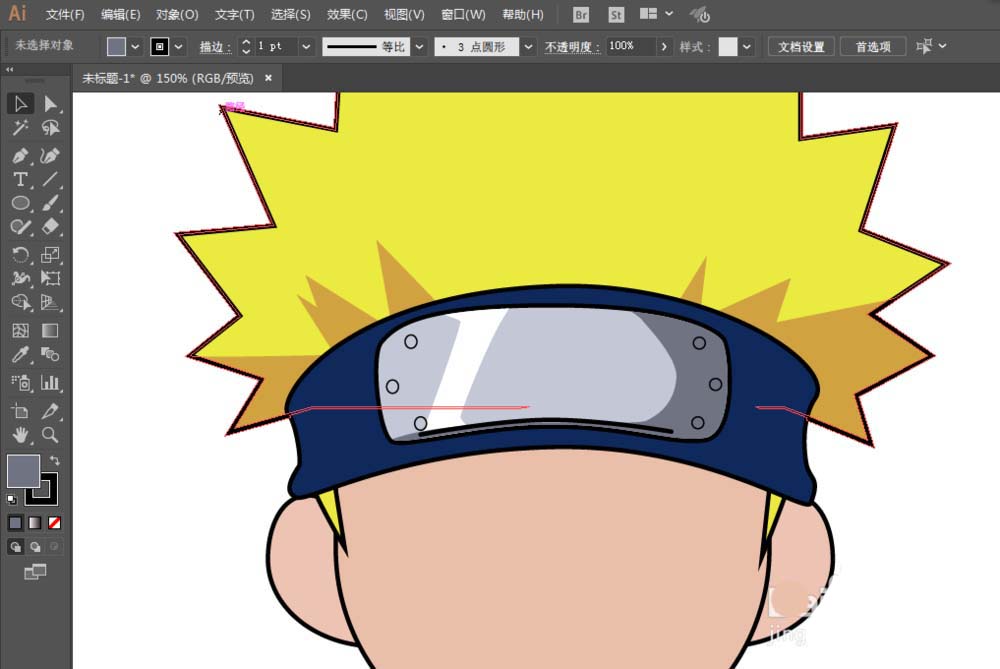
Task: Open graphic style 样式 dropdown
Action: coord(746,47)
